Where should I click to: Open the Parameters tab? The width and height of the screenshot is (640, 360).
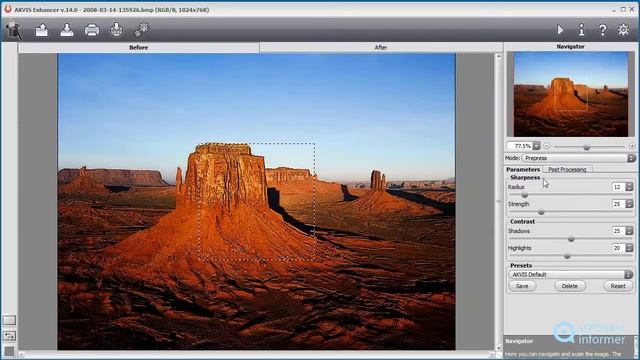coord(523,169)
